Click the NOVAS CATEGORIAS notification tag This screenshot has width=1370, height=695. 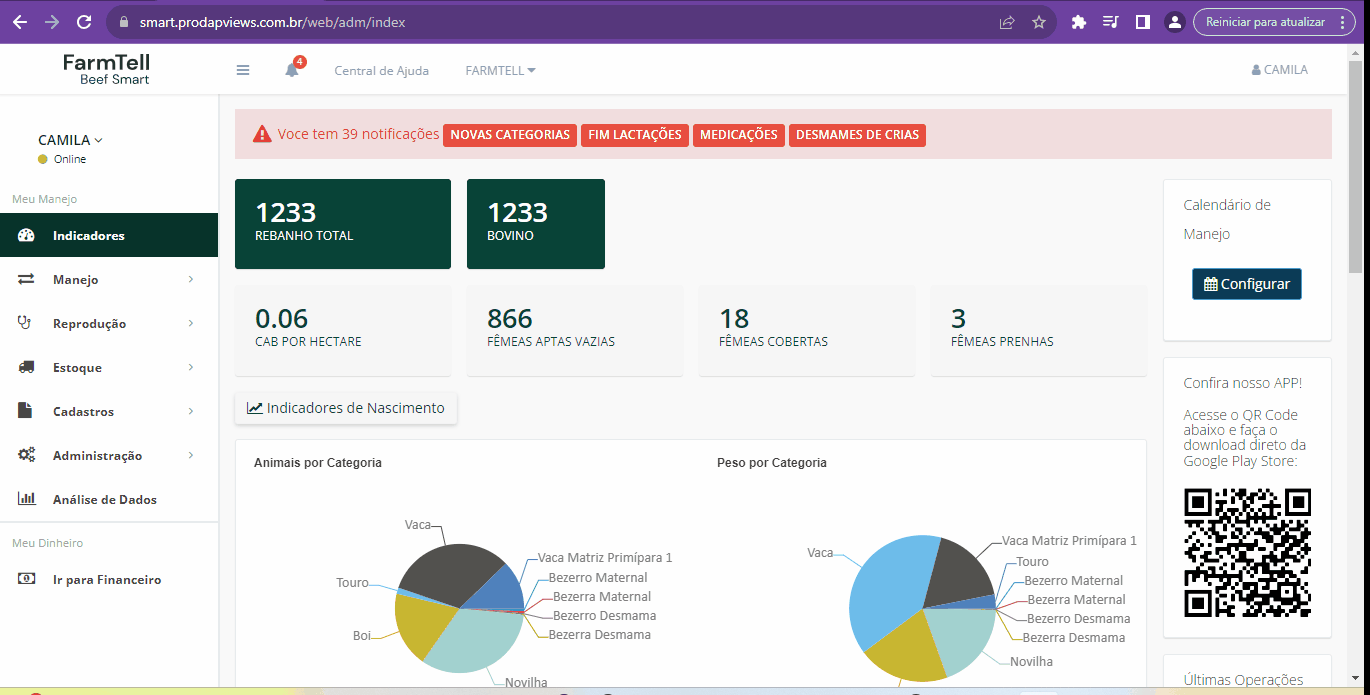coord(509,135)
